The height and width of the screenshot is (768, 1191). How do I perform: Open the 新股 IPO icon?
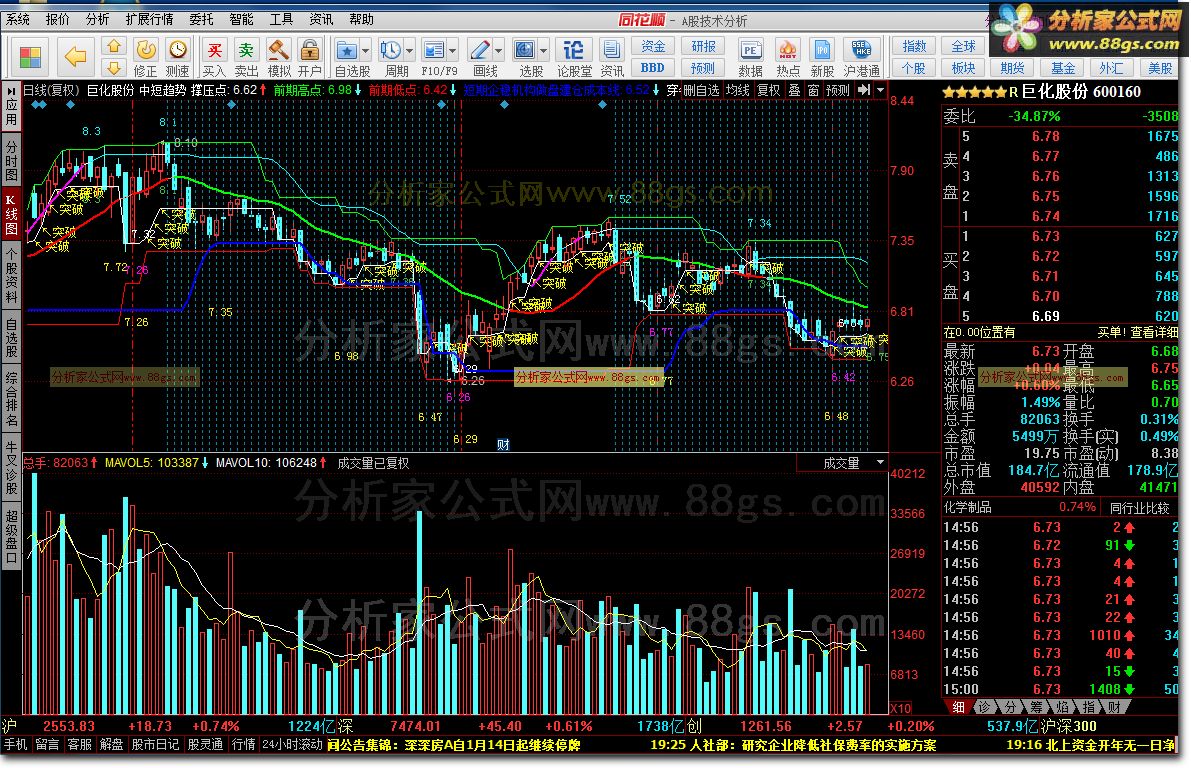(822, 50)
